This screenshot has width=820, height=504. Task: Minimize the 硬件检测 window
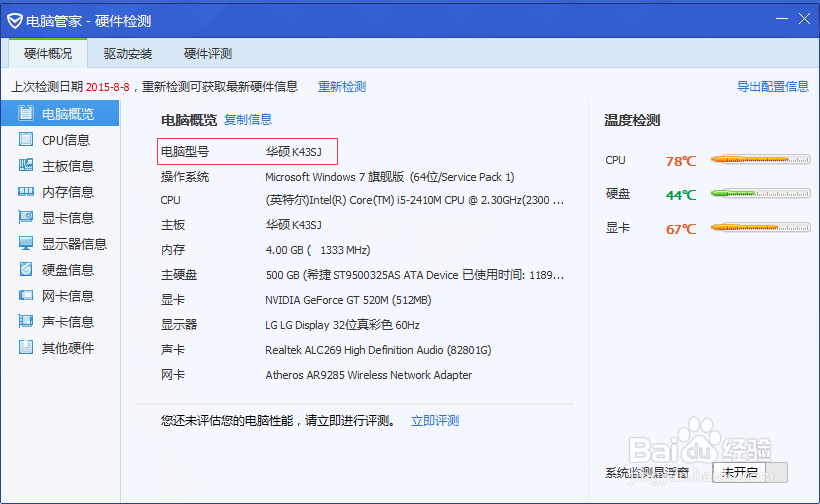click(782, 19)
